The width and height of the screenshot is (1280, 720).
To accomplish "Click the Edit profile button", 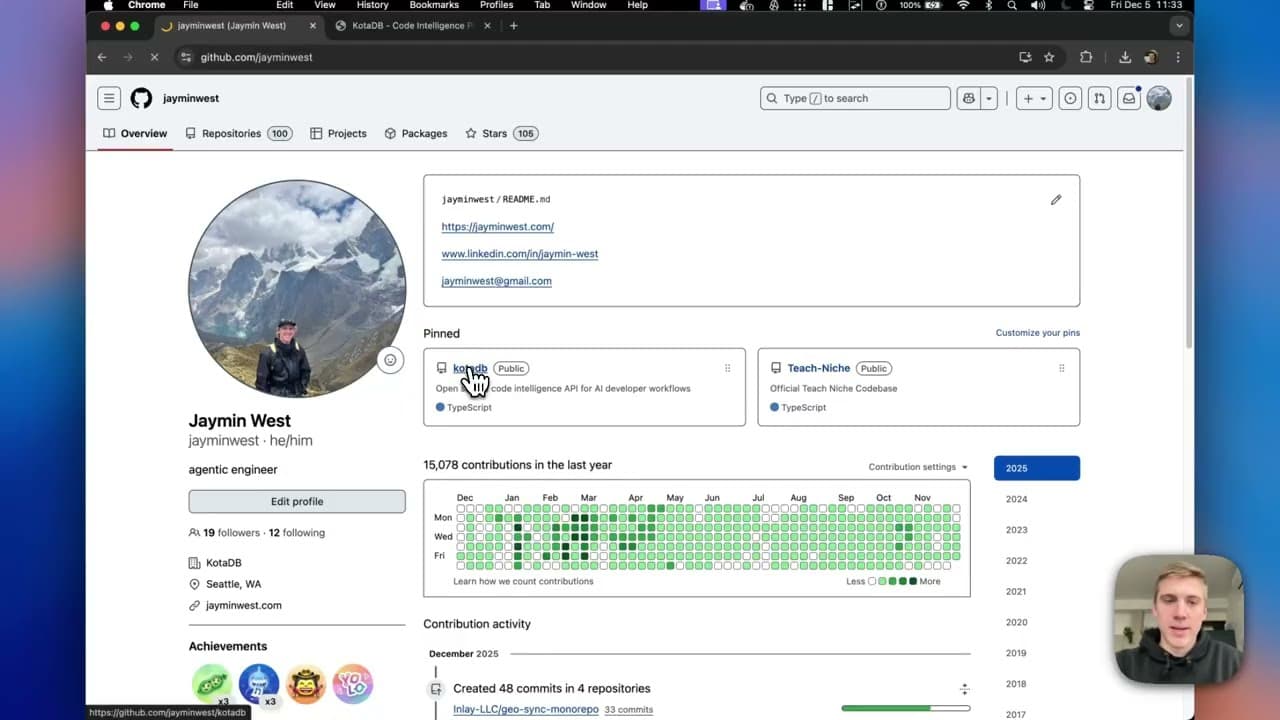I will point(297,501).
